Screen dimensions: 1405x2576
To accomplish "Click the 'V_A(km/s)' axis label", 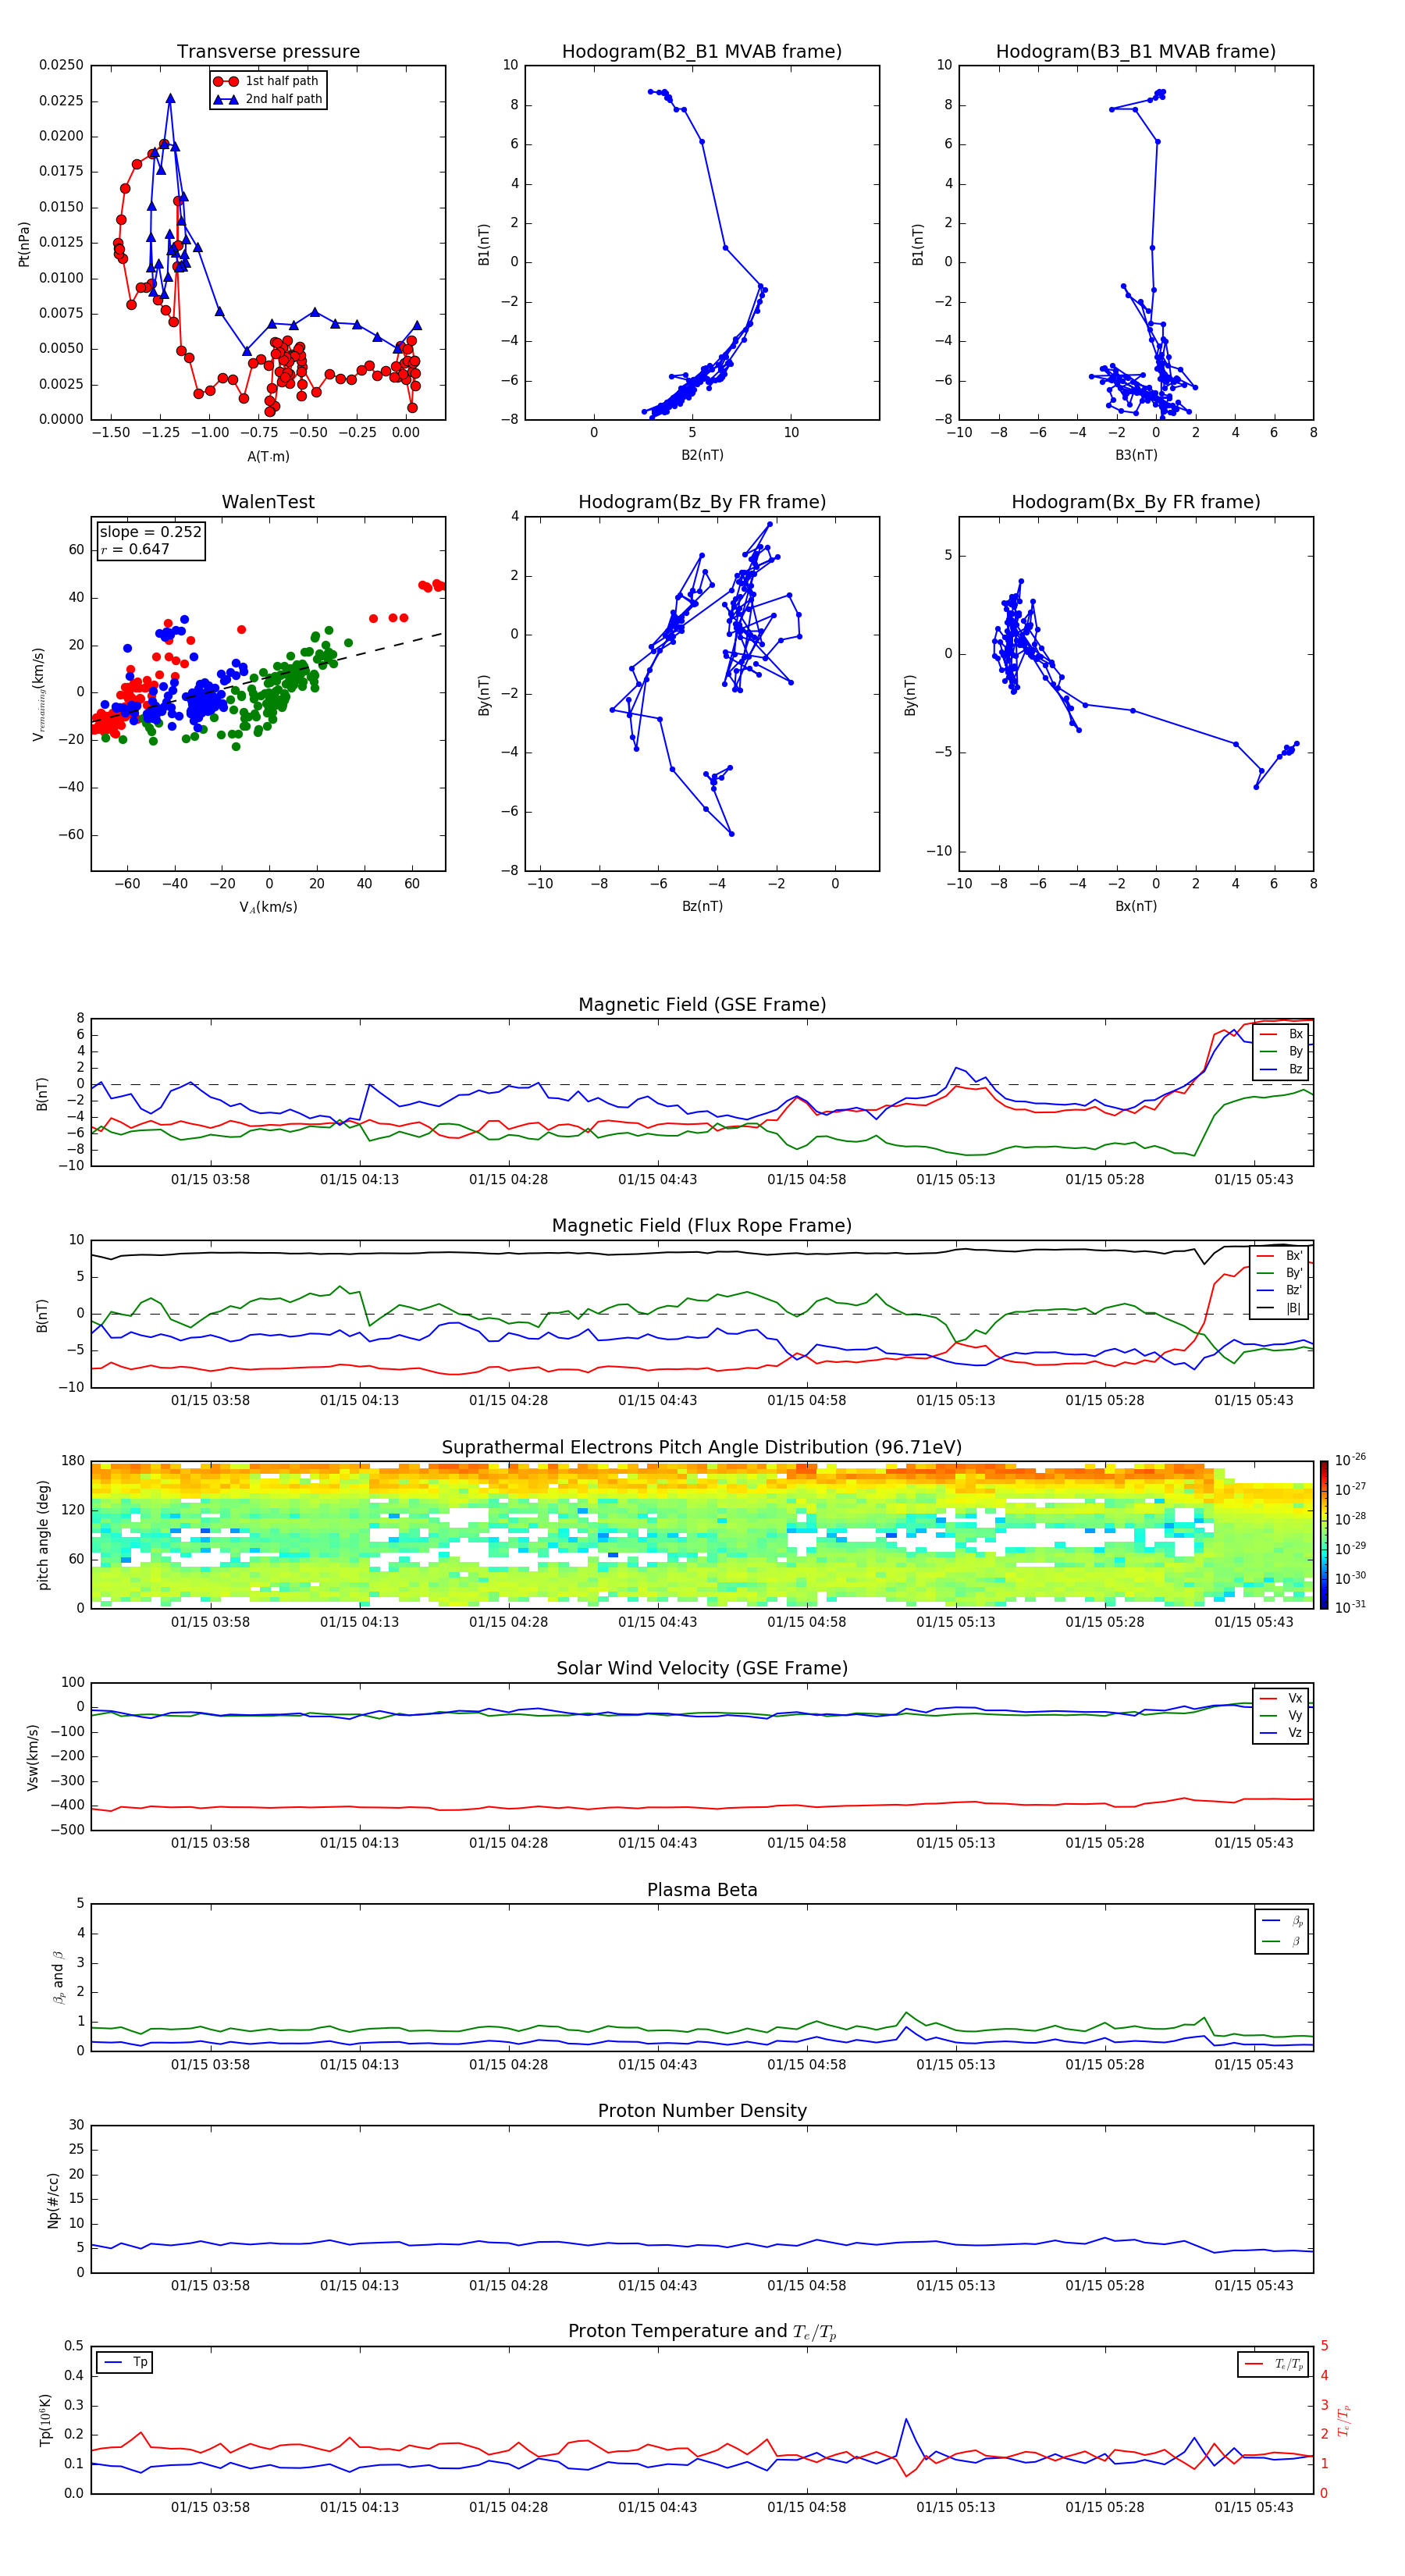I will click(268, 907).
